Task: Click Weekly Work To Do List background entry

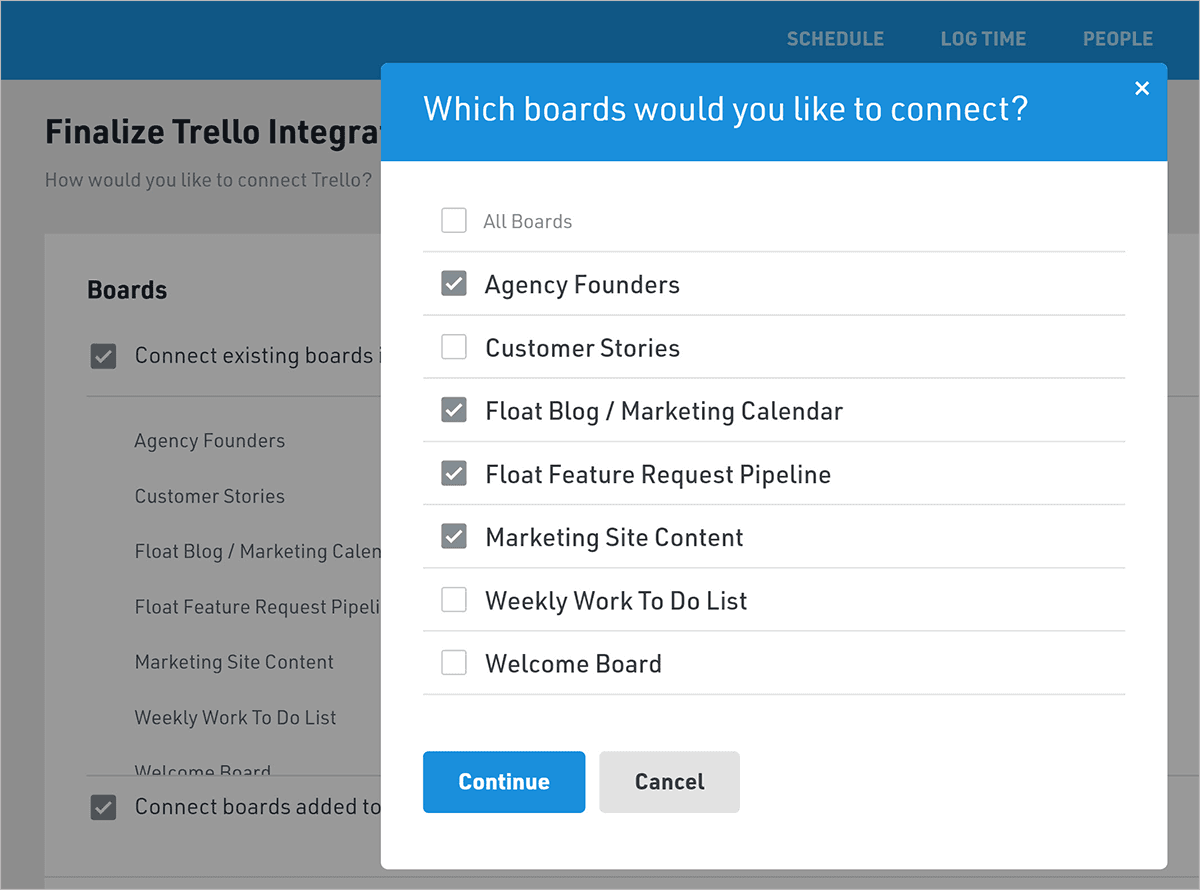Action: (x=235, y=717)
